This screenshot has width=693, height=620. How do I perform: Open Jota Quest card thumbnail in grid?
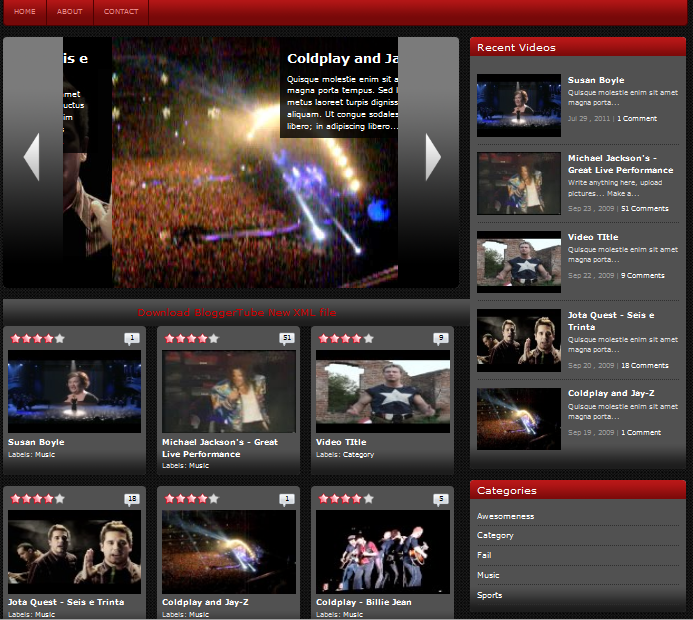point(74,552)
